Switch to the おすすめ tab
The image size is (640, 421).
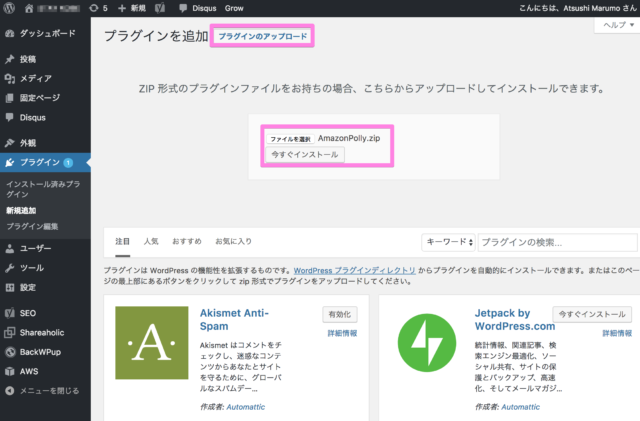coord(187,241)
